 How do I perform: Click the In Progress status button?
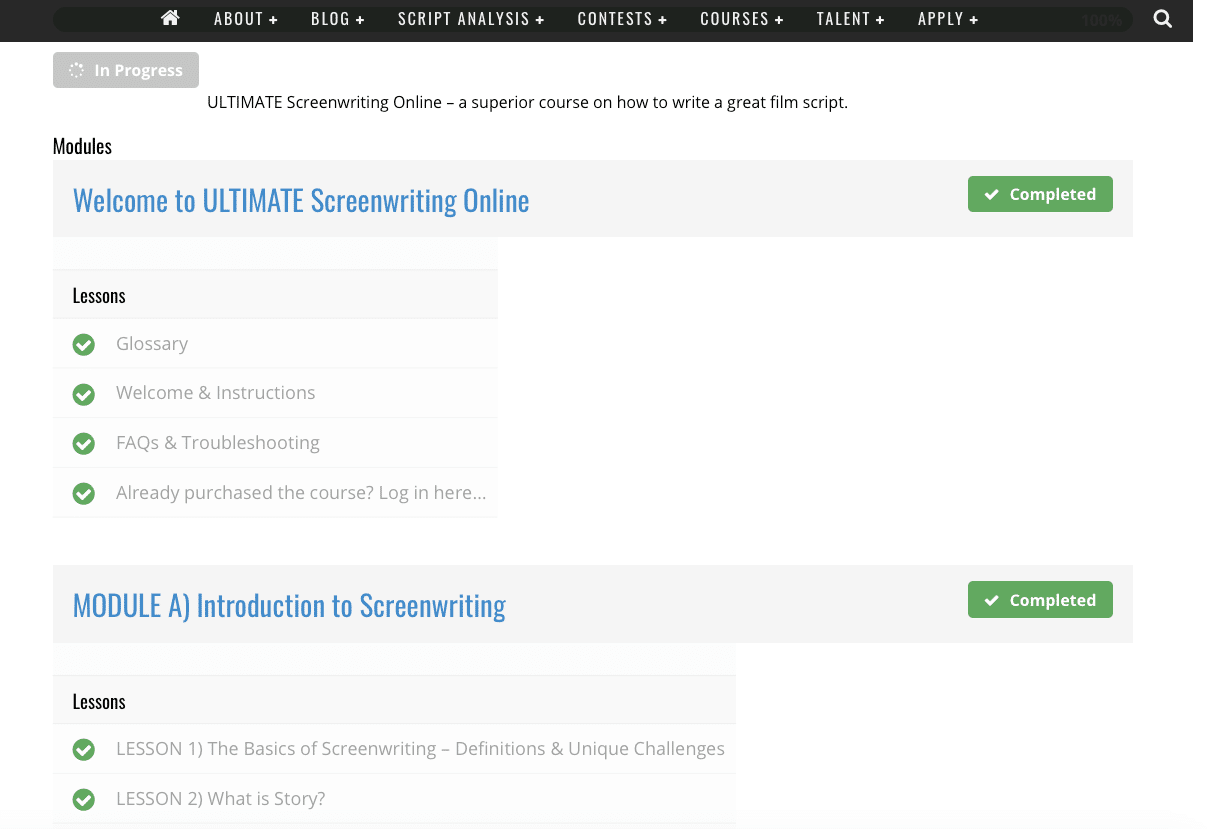point(126,70)
